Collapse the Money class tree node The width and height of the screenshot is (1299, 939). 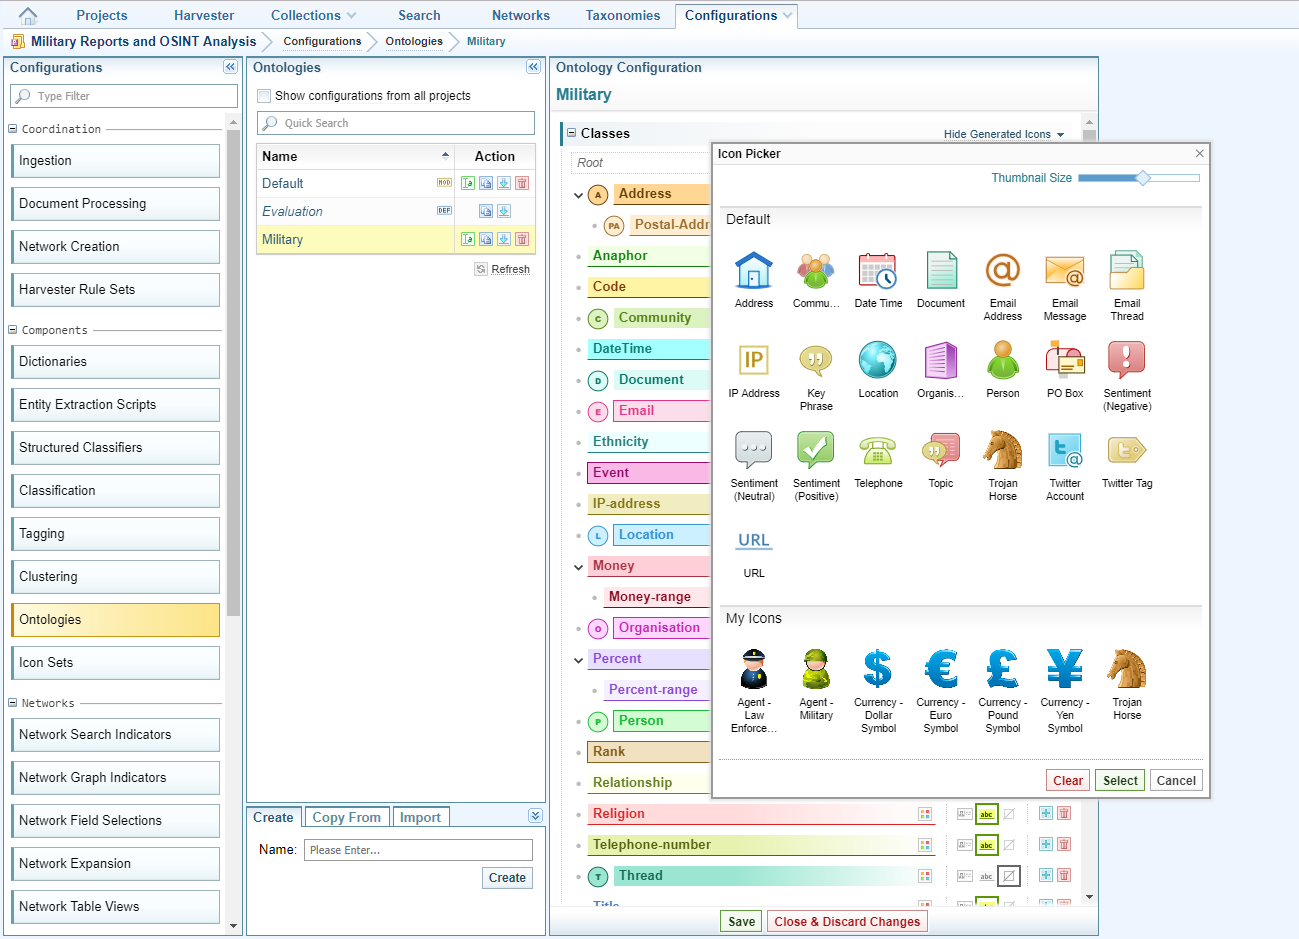pyautogui.click(x=578, y=567)
